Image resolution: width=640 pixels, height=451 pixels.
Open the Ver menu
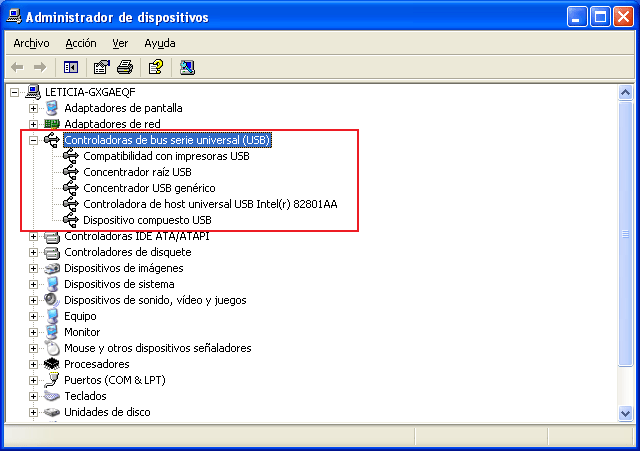pyautogui.click(x=120, y=43)
